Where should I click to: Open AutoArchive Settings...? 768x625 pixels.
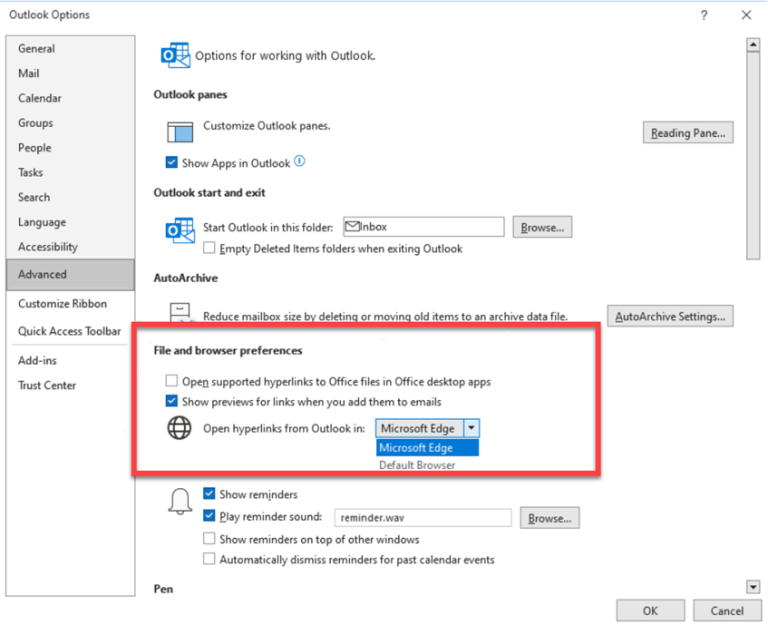[670, 316]
